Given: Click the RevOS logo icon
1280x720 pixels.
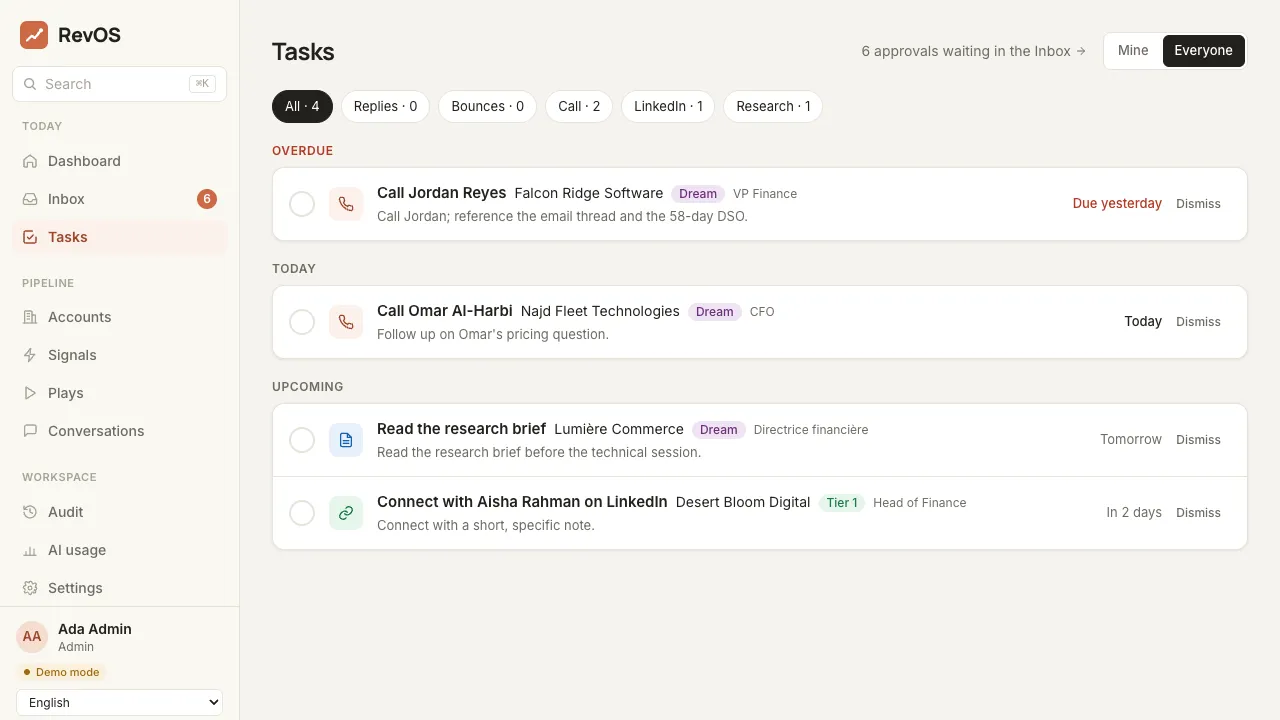Looking at the screenshot, I should coord(34,35).
